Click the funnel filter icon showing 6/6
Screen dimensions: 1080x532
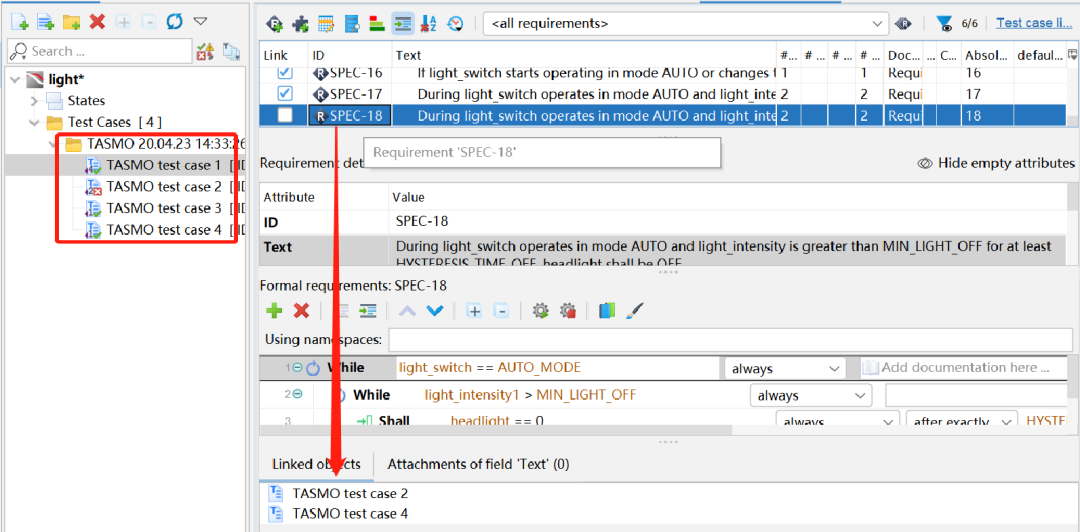944,23
